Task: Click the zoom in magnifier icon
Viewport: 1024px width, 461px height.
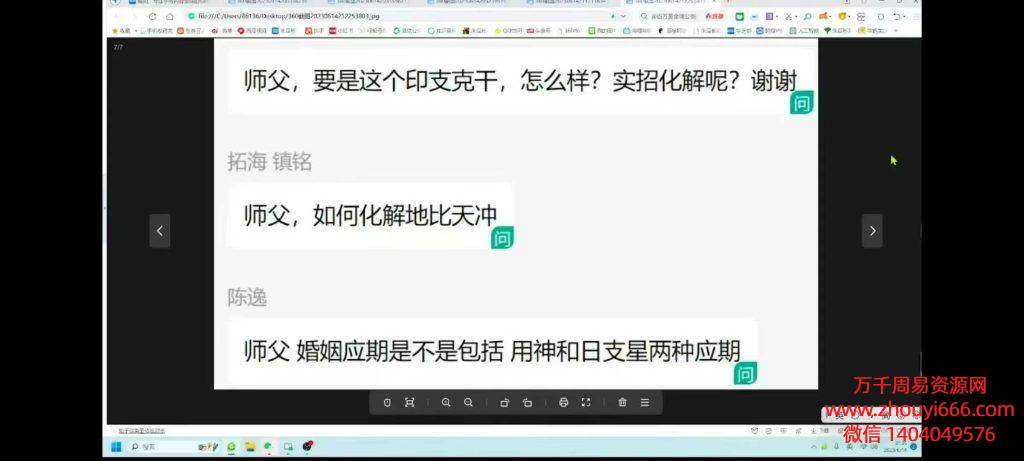Action: click(446, 402)
